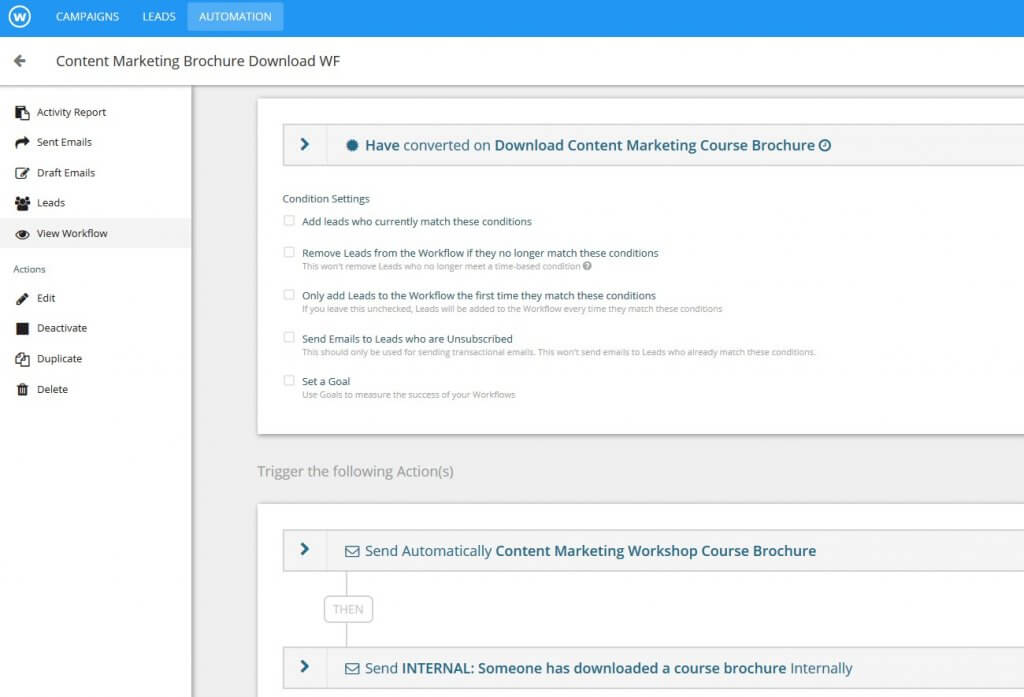Image resolution: width=1024 pixels, height=697 pixels.
Task: Click the Edit pencil action
Action: (x=45, y=298)
